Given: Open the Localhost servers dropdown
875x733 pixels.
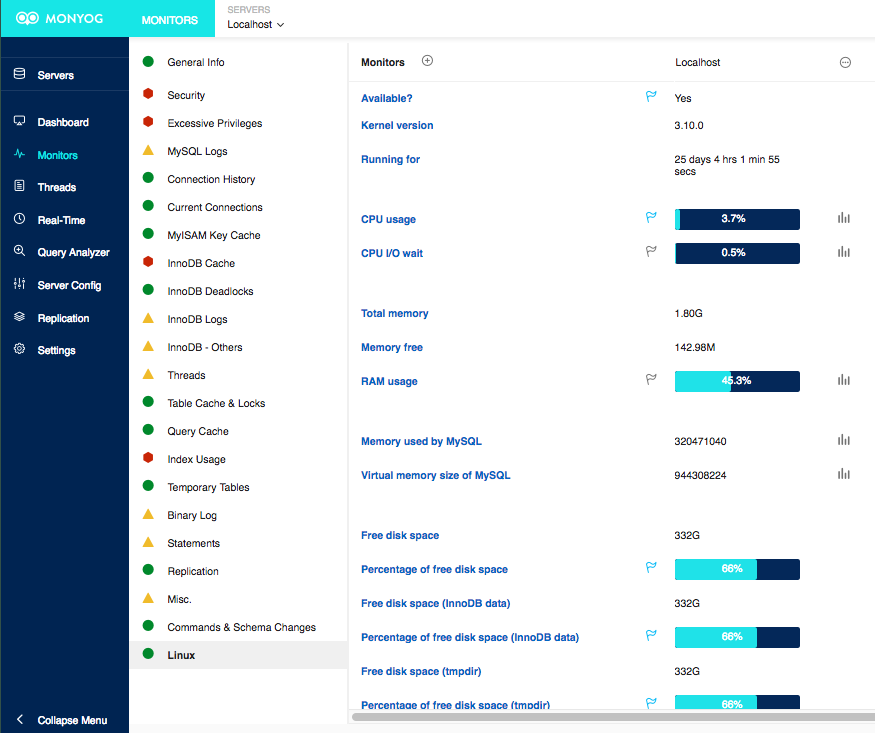Looking at the screenshot, I should point(256,25).
